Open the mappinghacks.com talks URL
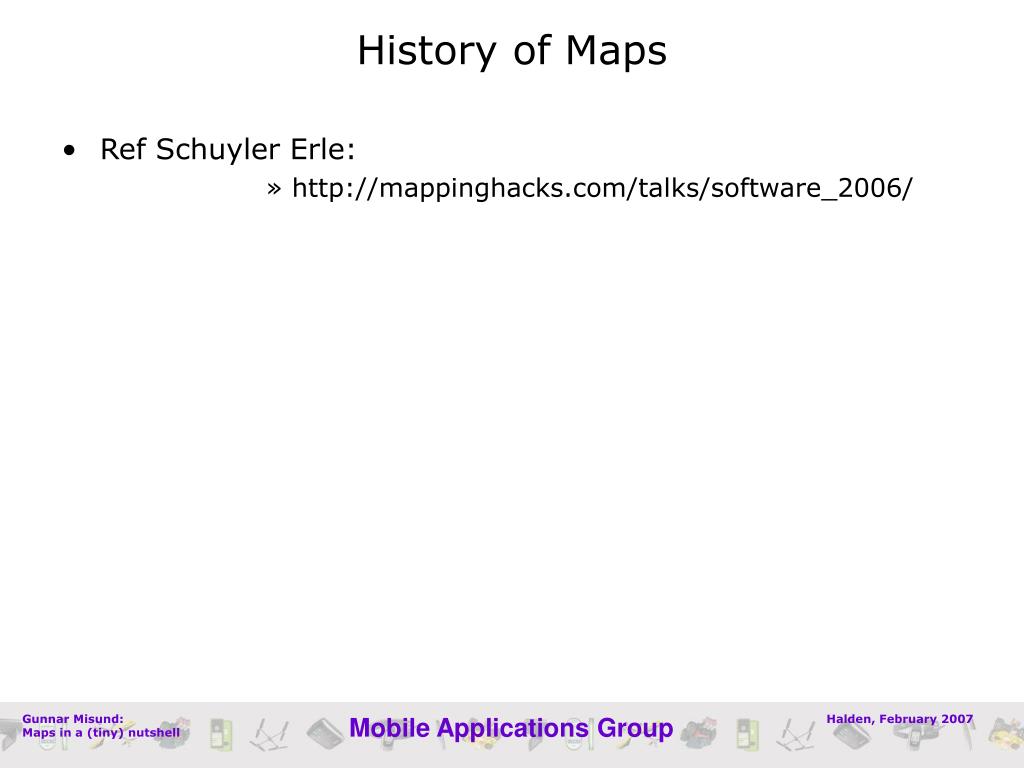Image resolution: width=1024 pixels, height=768 pixels. click(601, 188)
